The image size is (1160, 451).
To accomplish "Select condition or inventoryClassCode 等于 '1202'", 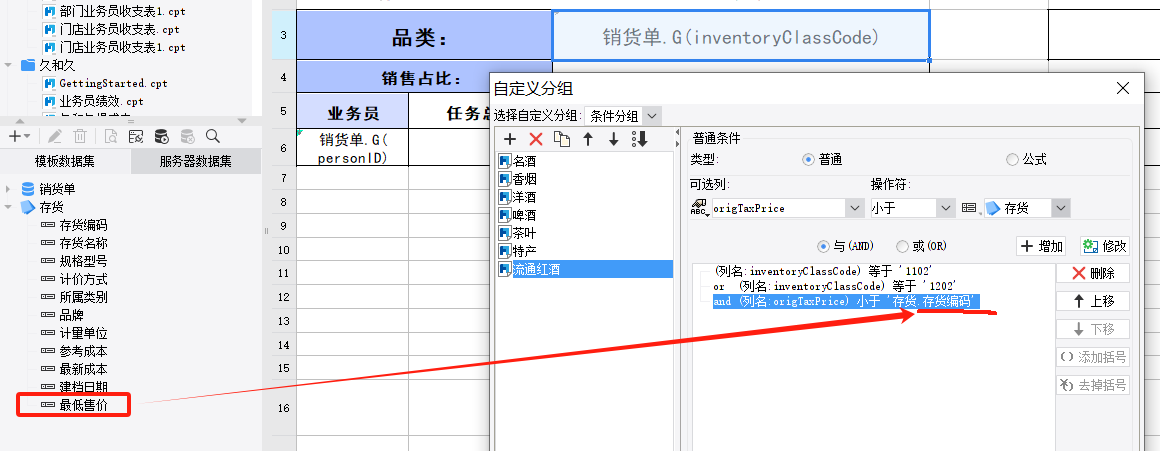I will coord(836,285).
